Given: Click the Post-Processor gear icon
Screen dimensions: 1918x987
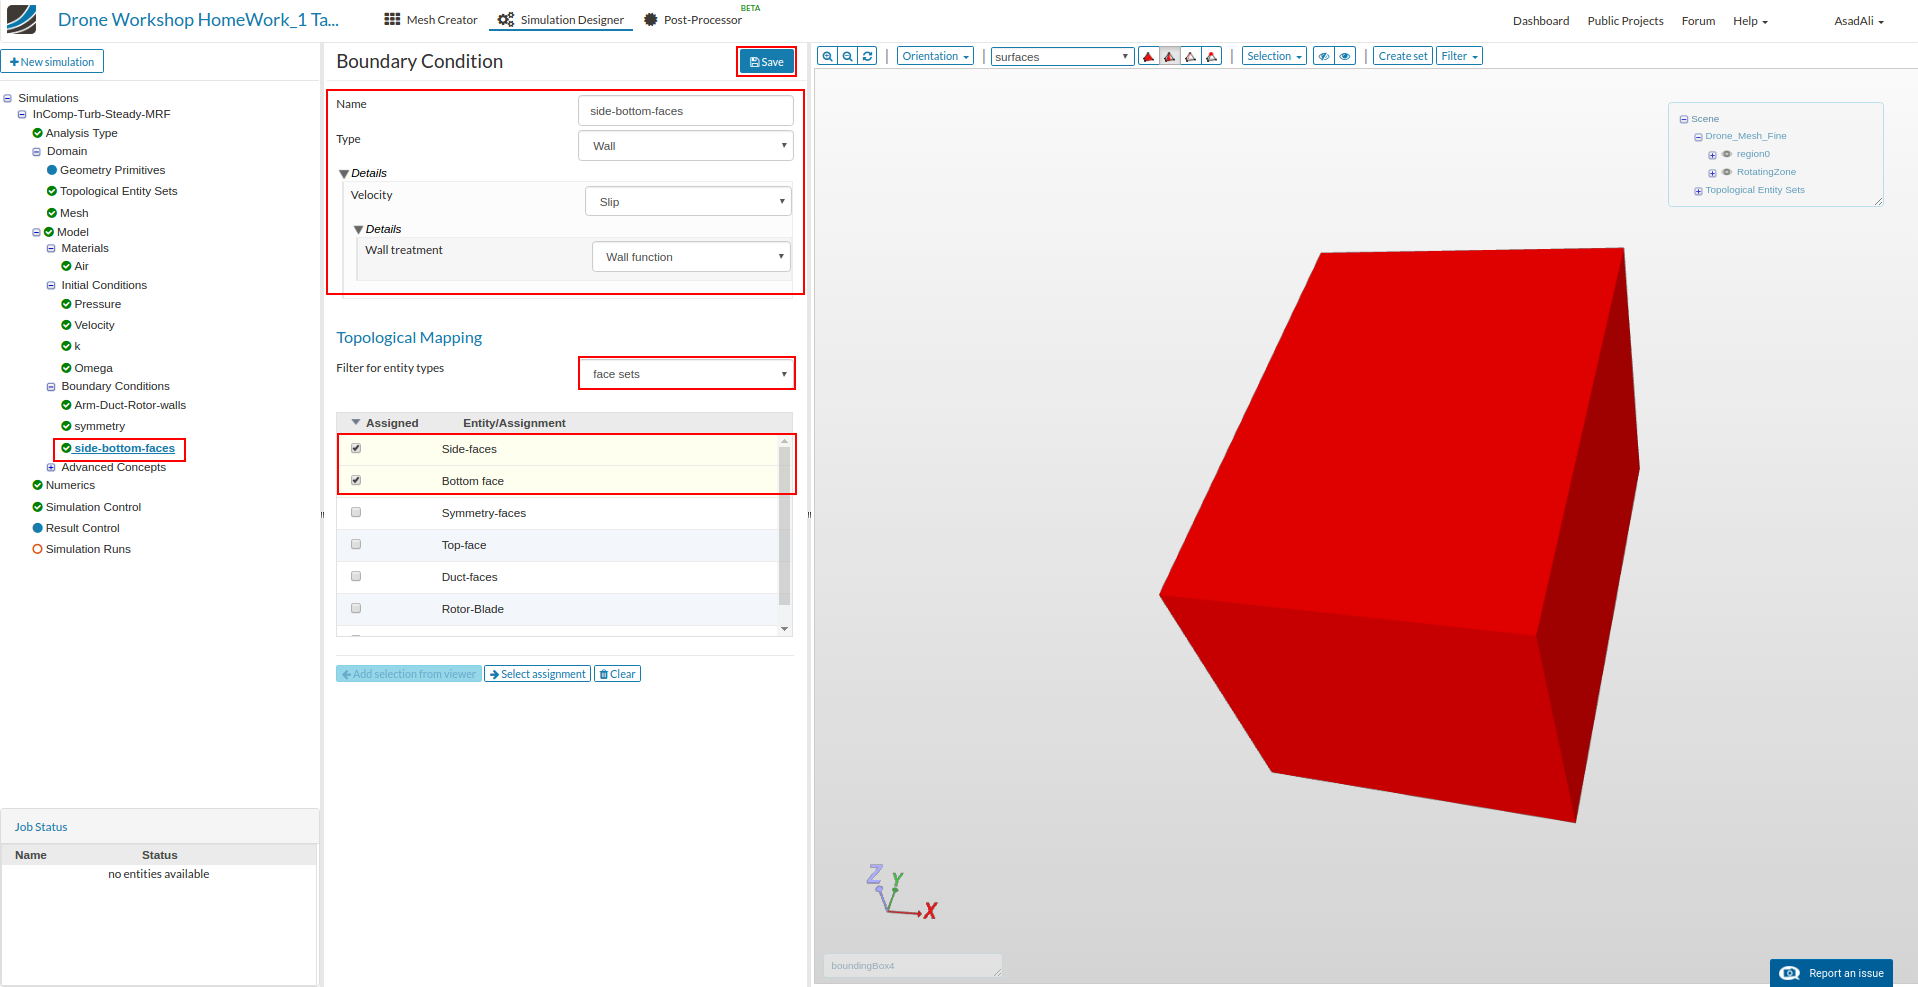Looking at the screenshot, I should [651, 19].
